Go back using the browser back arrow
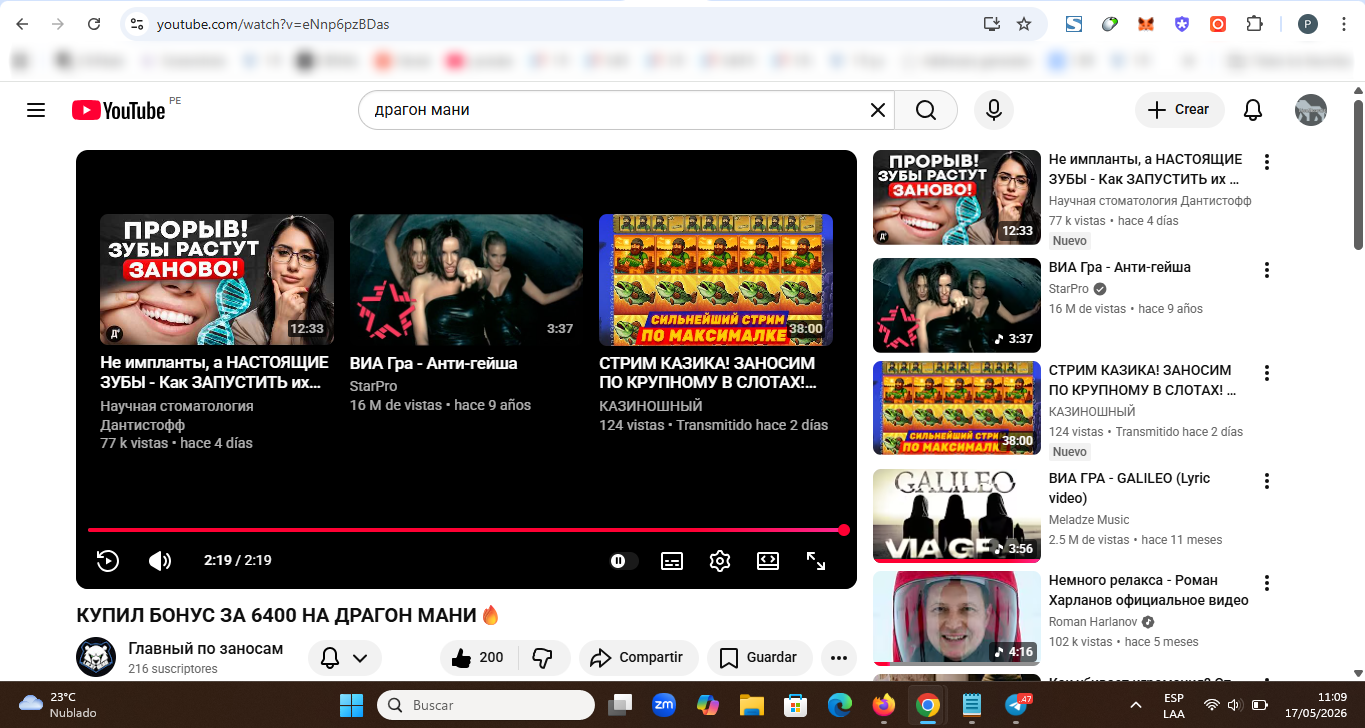Image resolution: width=1365 pixels, height=728 pixels. coord(22,24)
